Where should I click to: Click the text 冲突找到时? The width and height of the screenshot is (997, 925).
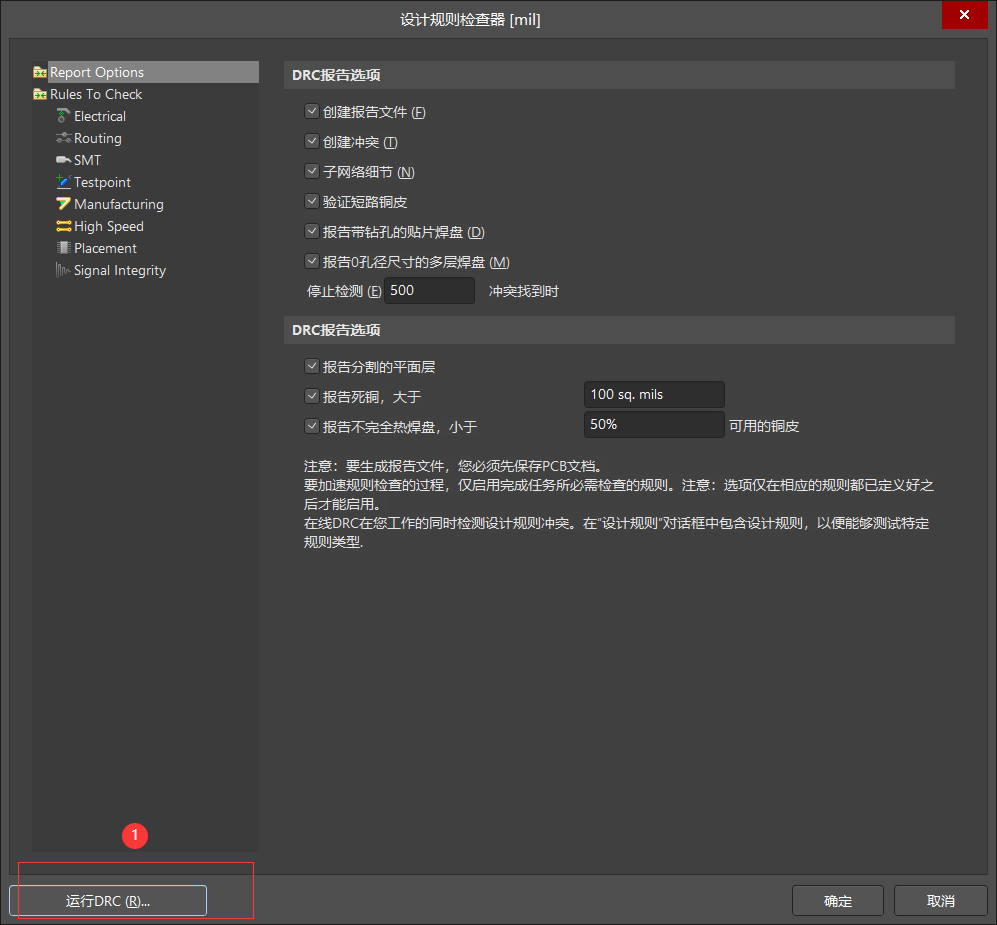pyautogui.click(x=523, y=291)
